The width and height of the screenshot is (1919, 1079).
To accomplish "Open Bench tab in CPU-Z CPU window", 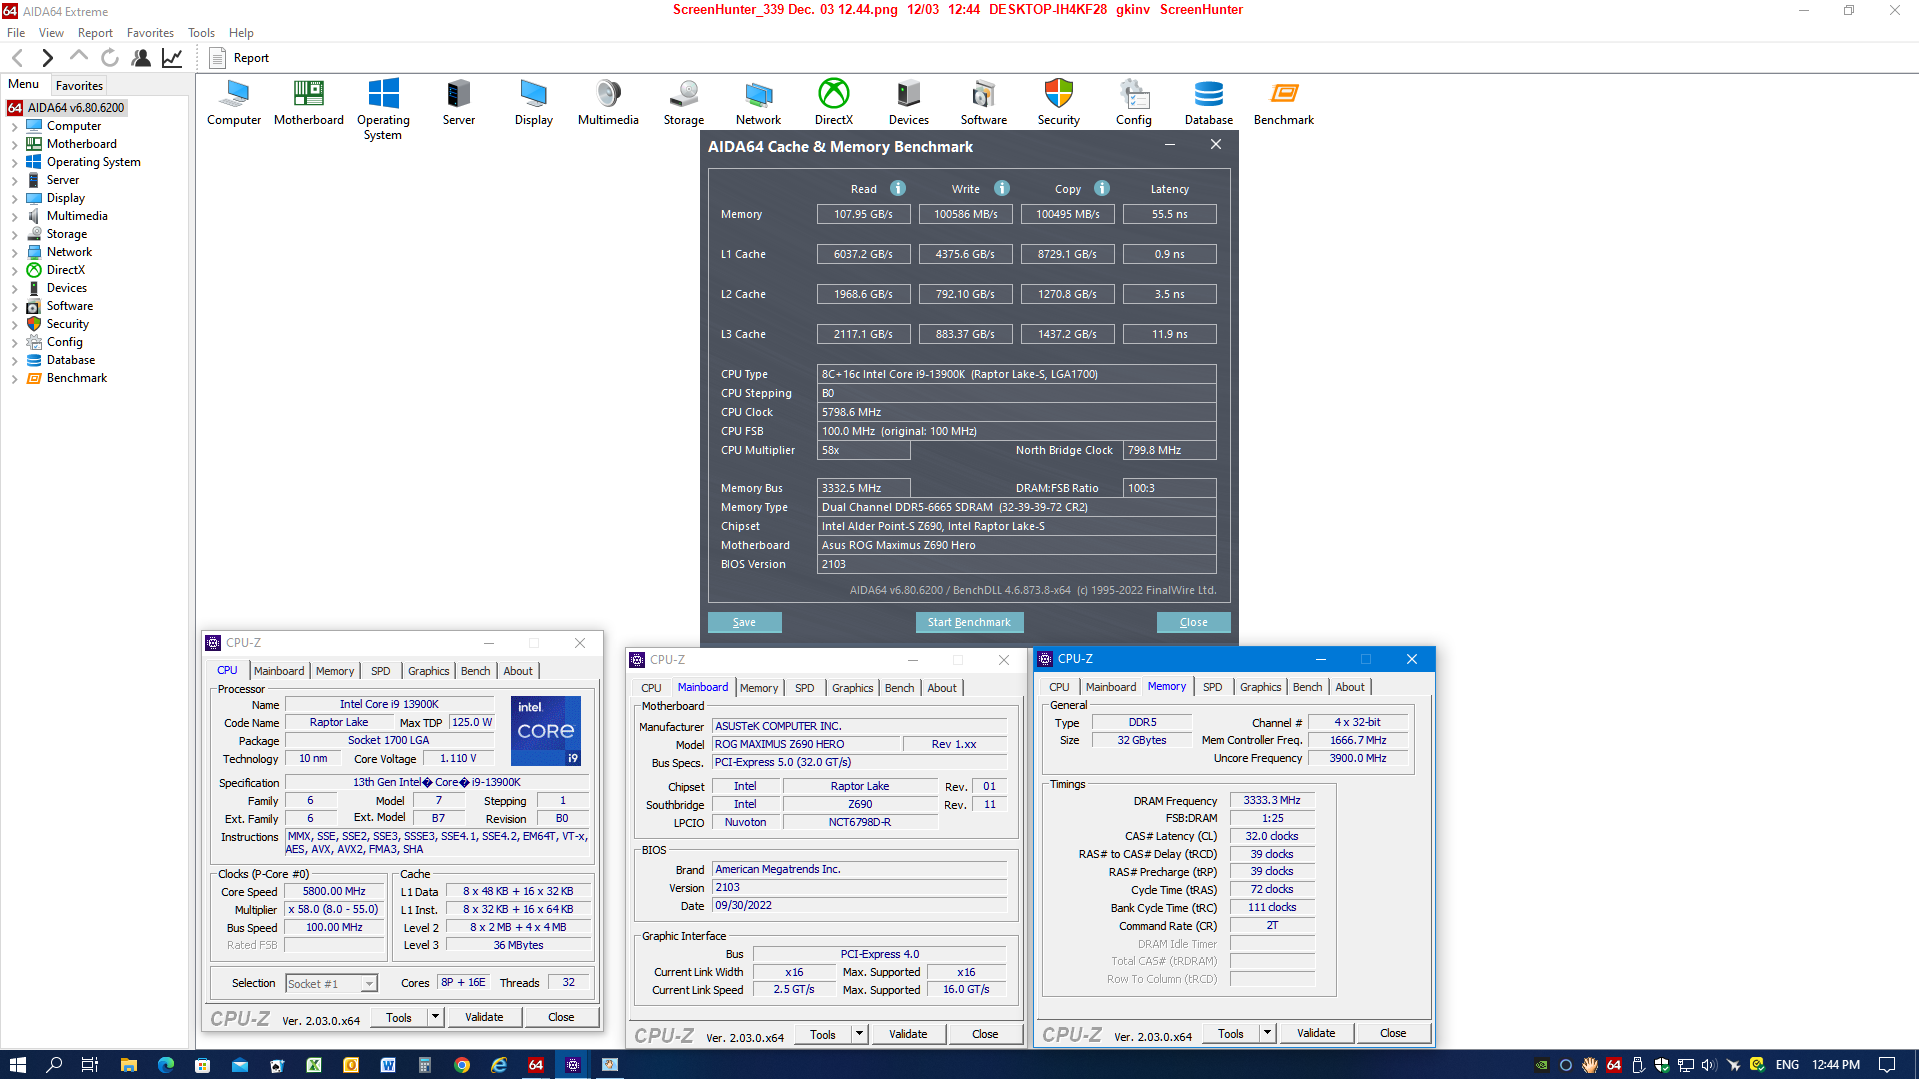I will click(x=475, y=671).
